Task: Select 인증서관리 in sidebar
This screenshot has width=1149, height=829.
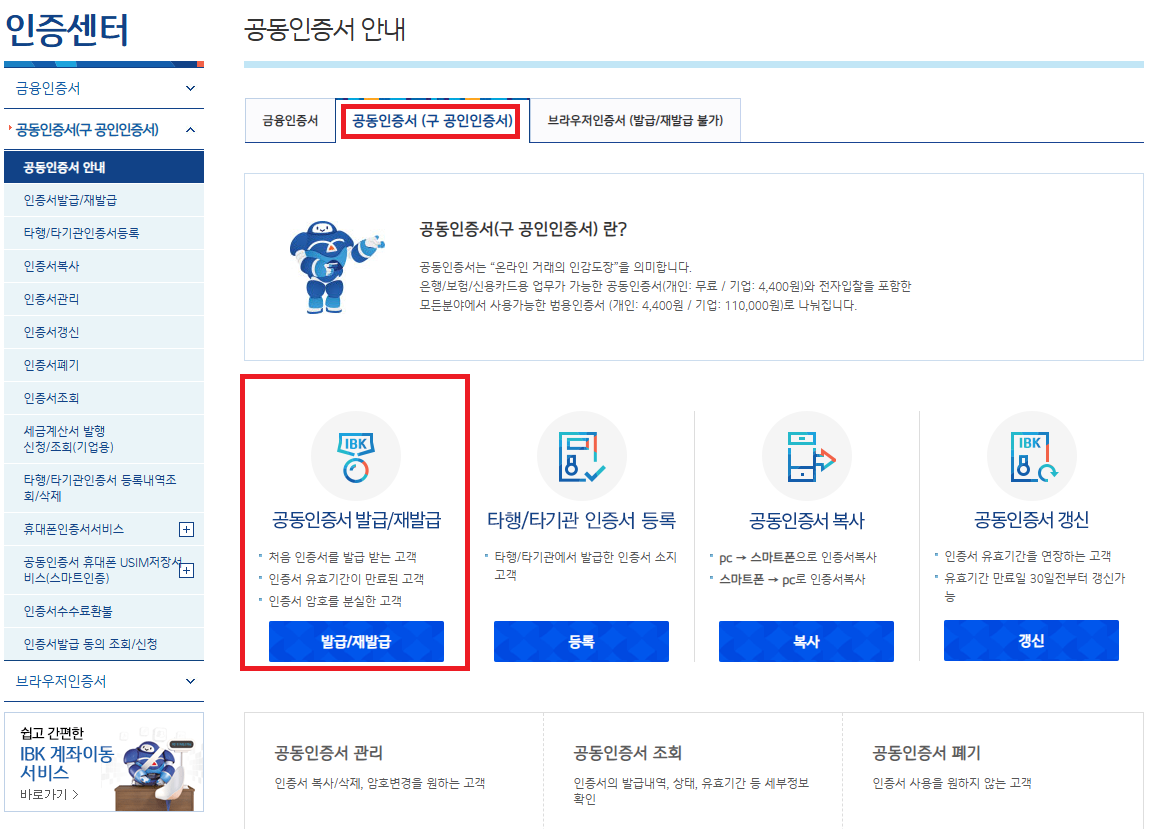Action: point(104,299)
